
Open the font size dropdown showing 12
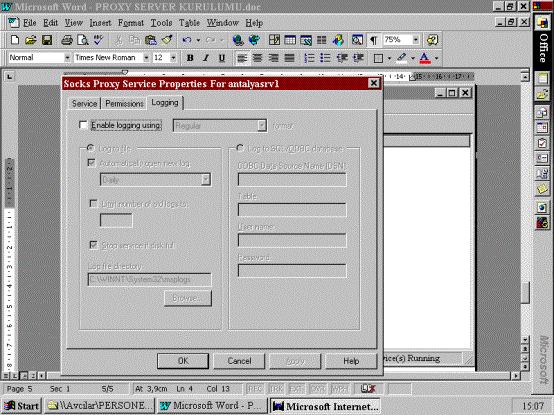point(173,58)
